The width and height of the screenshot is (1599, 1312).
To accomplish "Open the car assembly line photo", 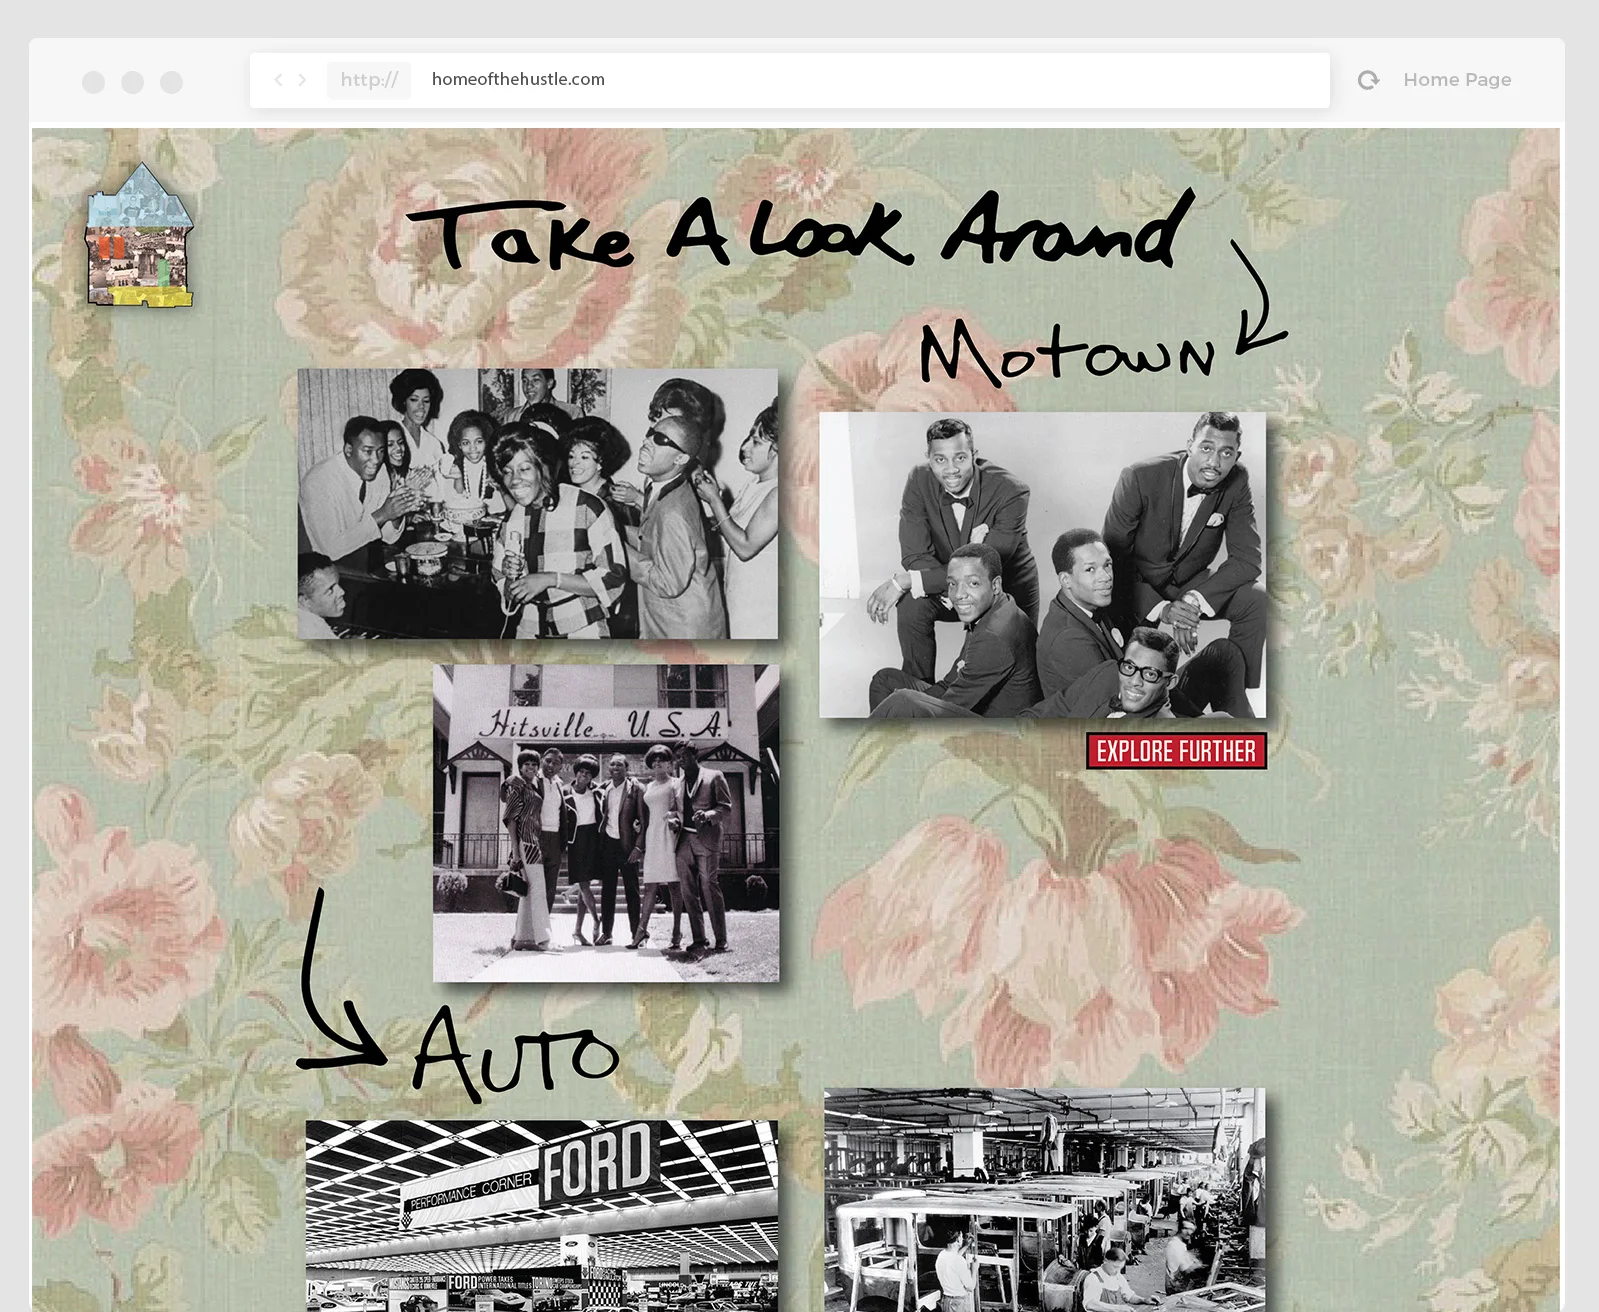I will pos(1045,1200).
